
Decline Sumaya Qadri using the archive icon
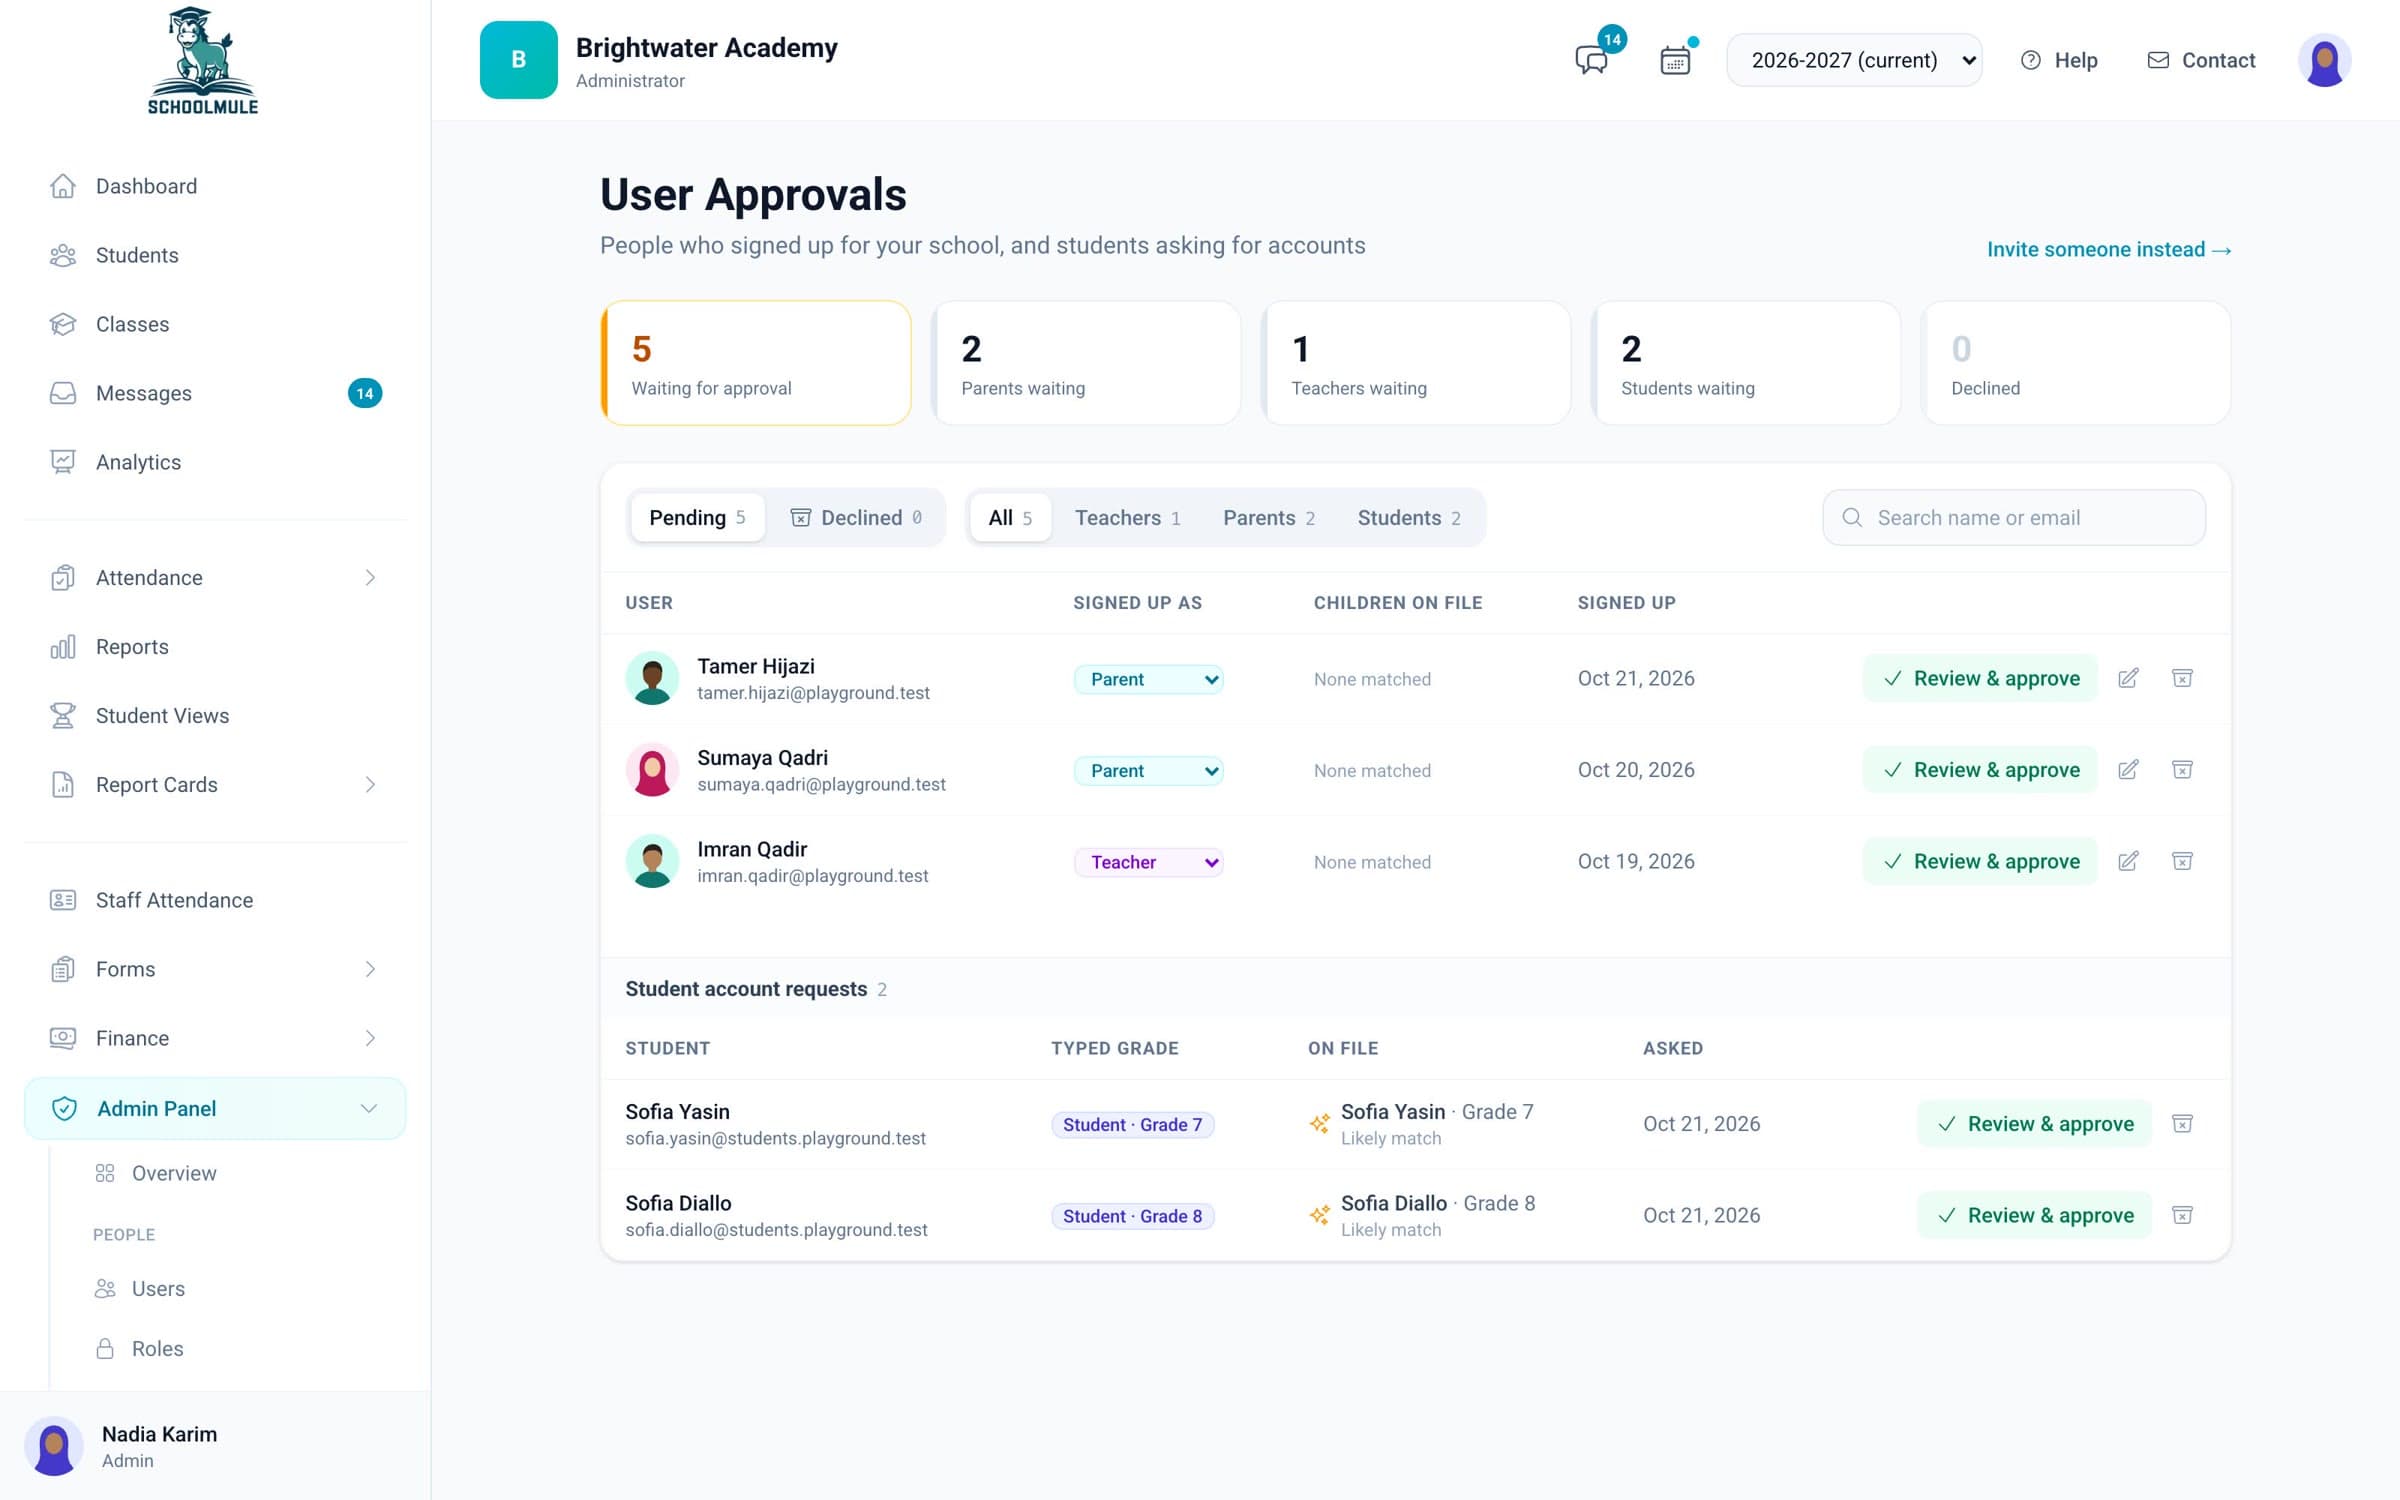pyautogui.click(x=2182, y=770)
